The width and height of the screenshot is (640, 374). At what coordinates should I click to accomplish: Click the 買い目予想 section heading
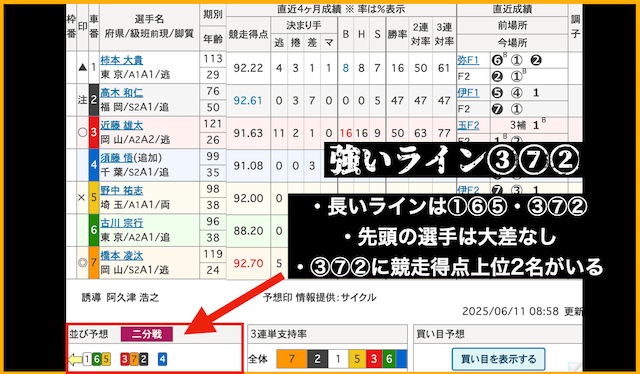440,334
